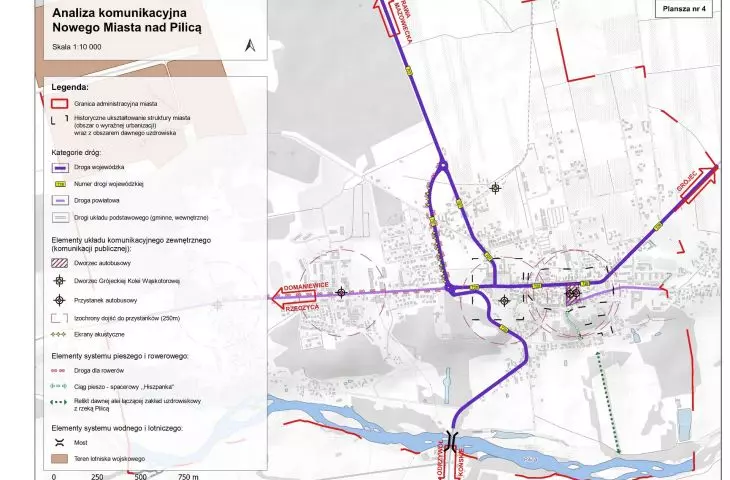730x480 pixels.
Task: Click the brown military airfield legend swatch
Action: 59,459
